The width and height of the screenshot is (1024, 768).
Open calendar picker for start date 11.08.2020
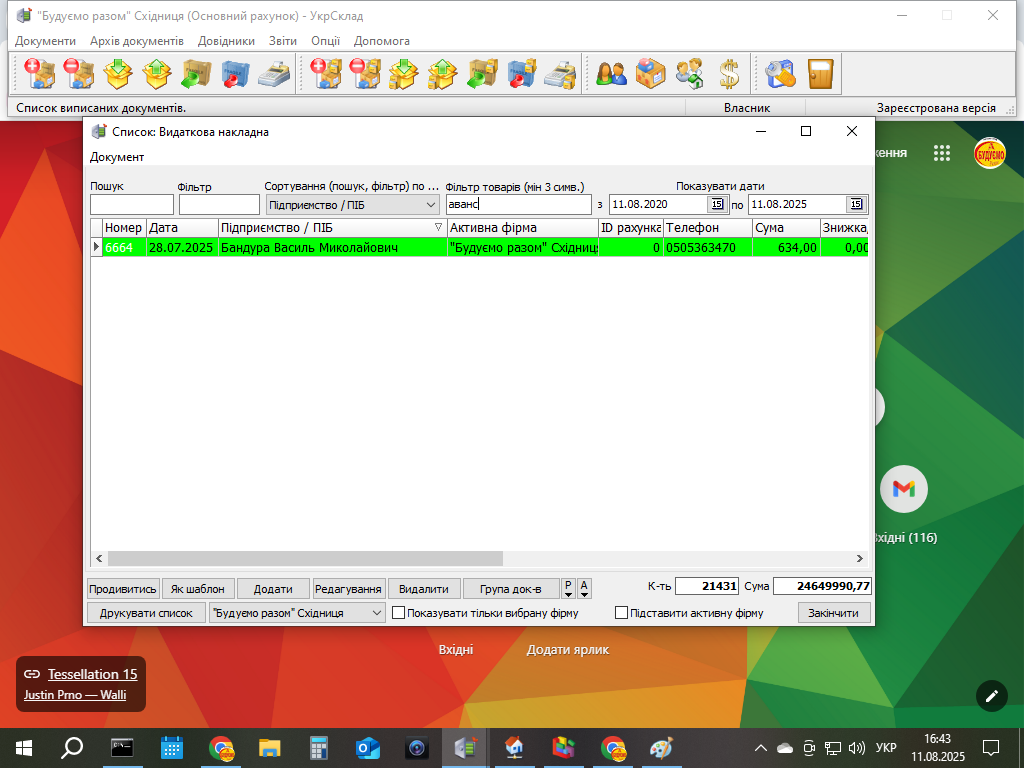[x=717, y=204]
